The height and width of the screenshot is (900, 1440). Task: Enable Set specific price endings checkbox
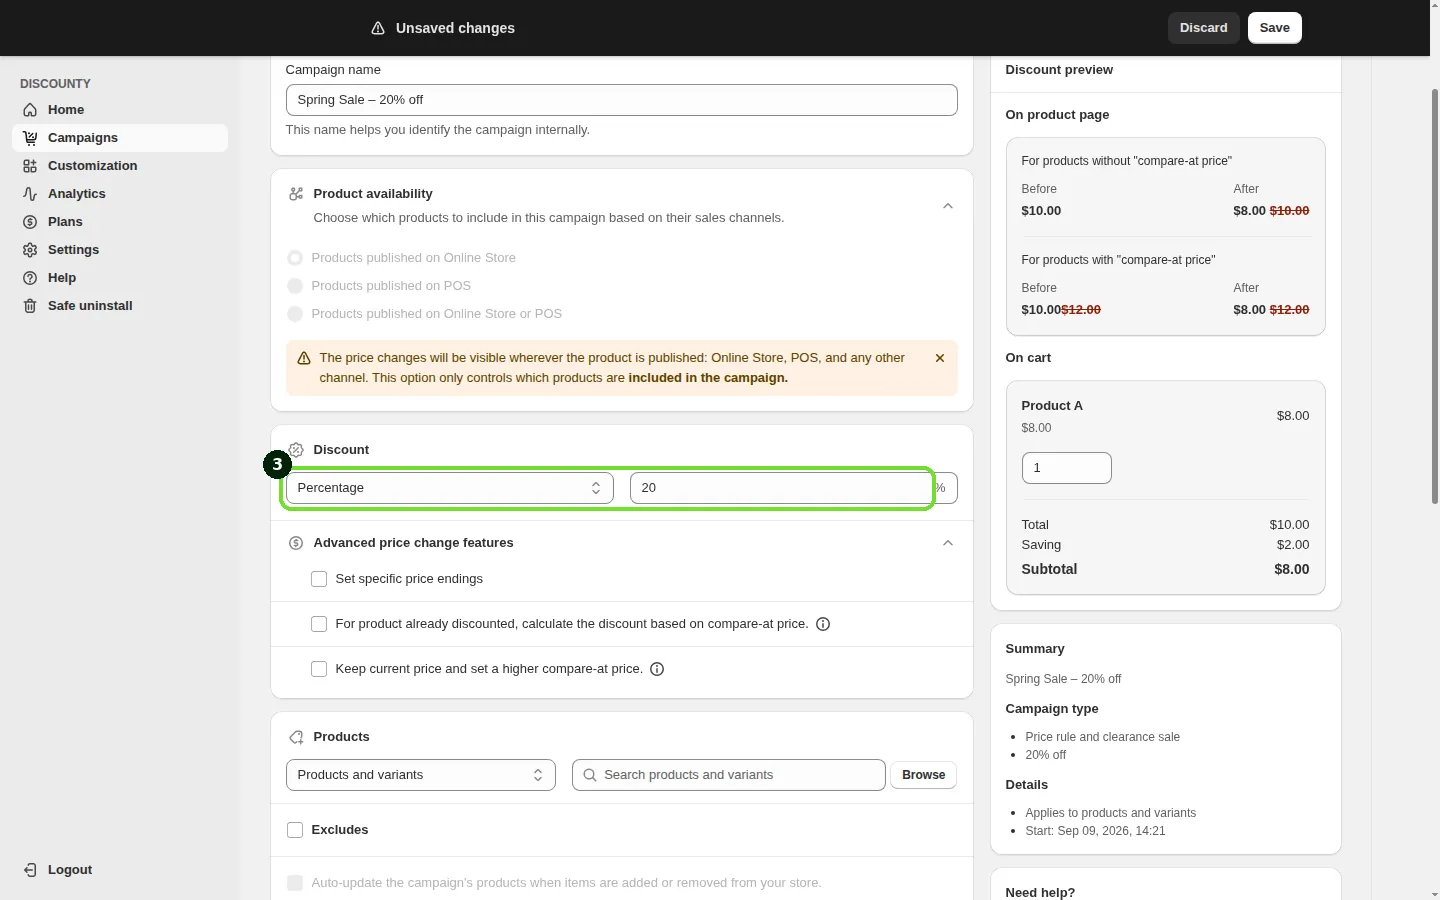click(319, 579)
